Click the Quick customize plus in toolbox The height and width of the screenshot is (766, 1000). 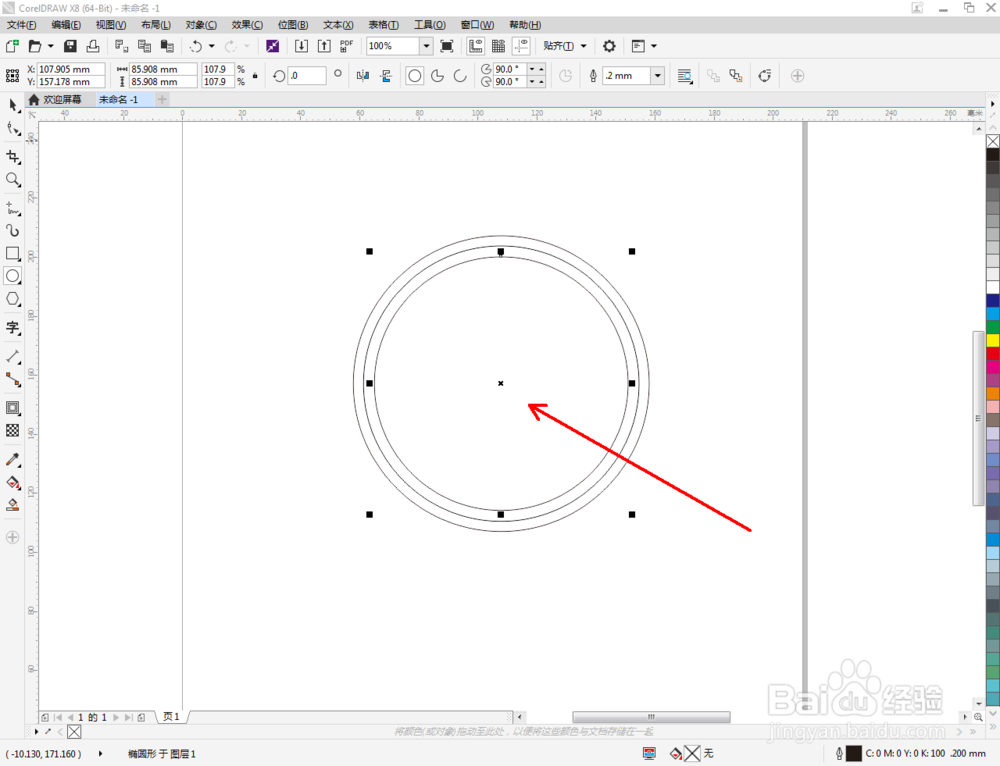(13, 537)
